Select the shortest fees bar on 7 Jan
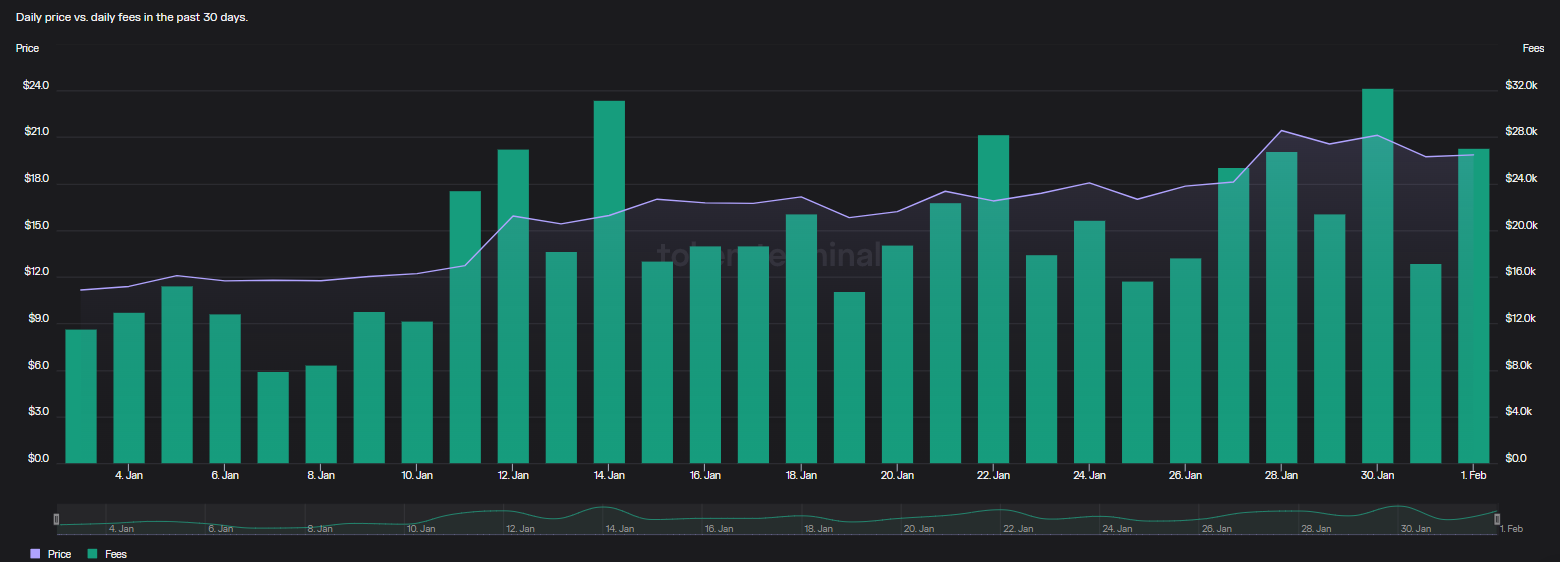This screenshot has width=1560, height=562. (273, 417)
